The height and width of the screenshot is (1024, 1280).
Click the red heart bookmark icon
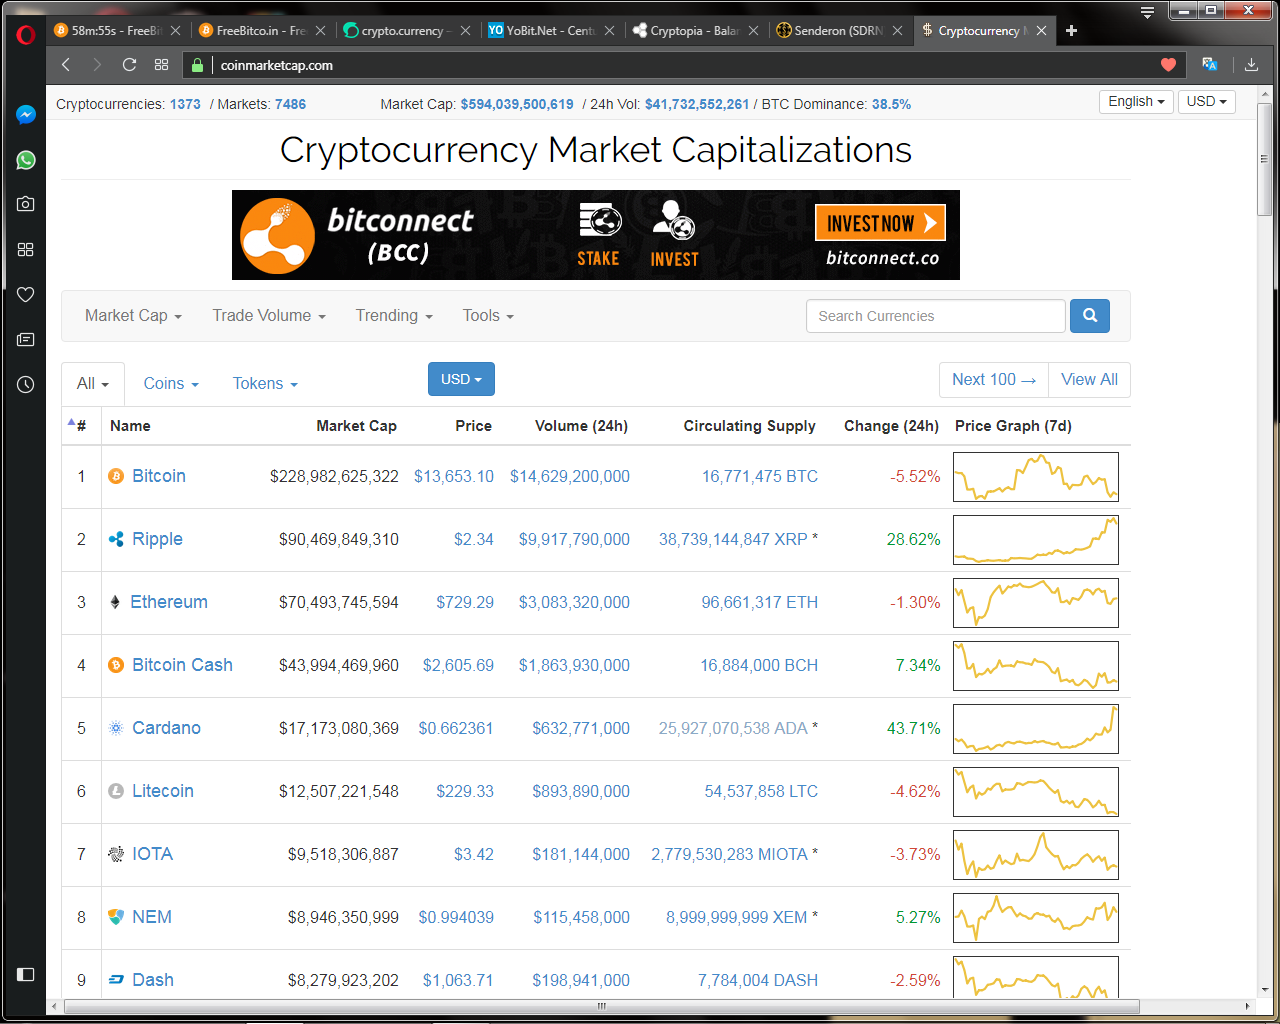(1168, 65)
